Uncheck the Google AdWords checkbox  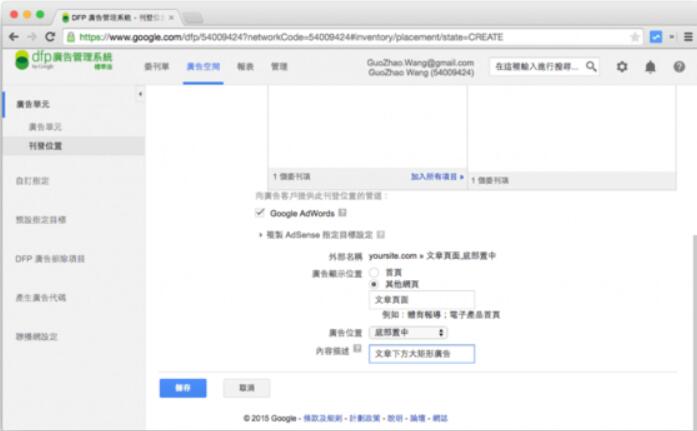point(261,213)
